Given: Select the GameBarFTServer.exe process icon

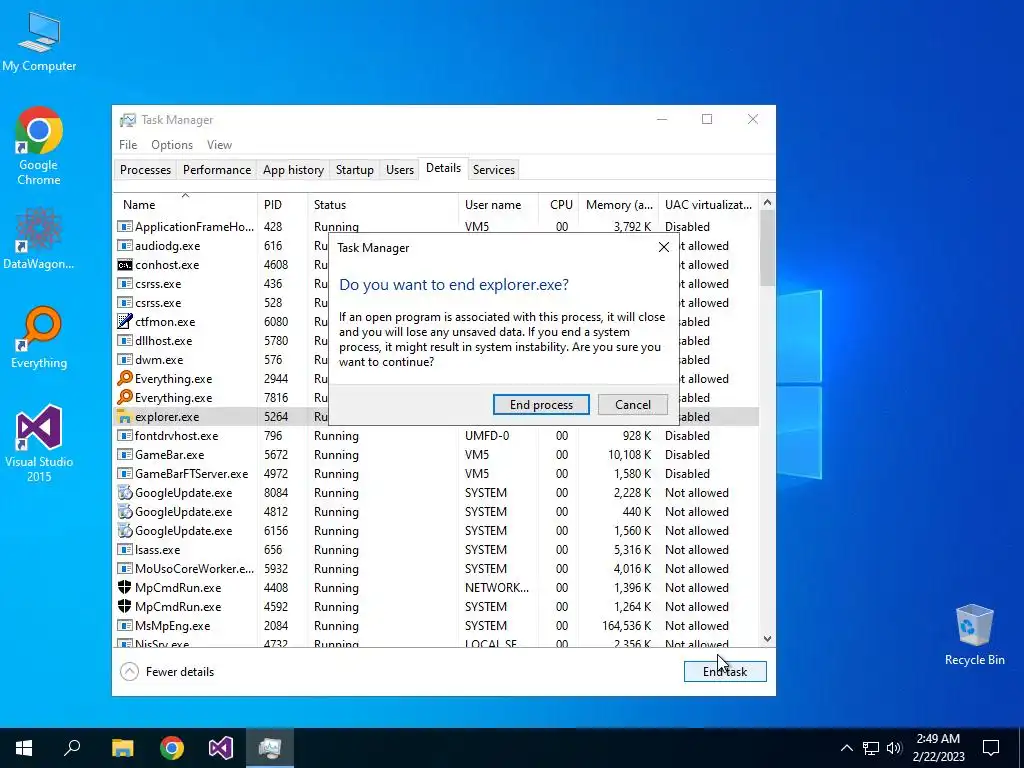Looking at the screenshot, I should tap(125, 473).
